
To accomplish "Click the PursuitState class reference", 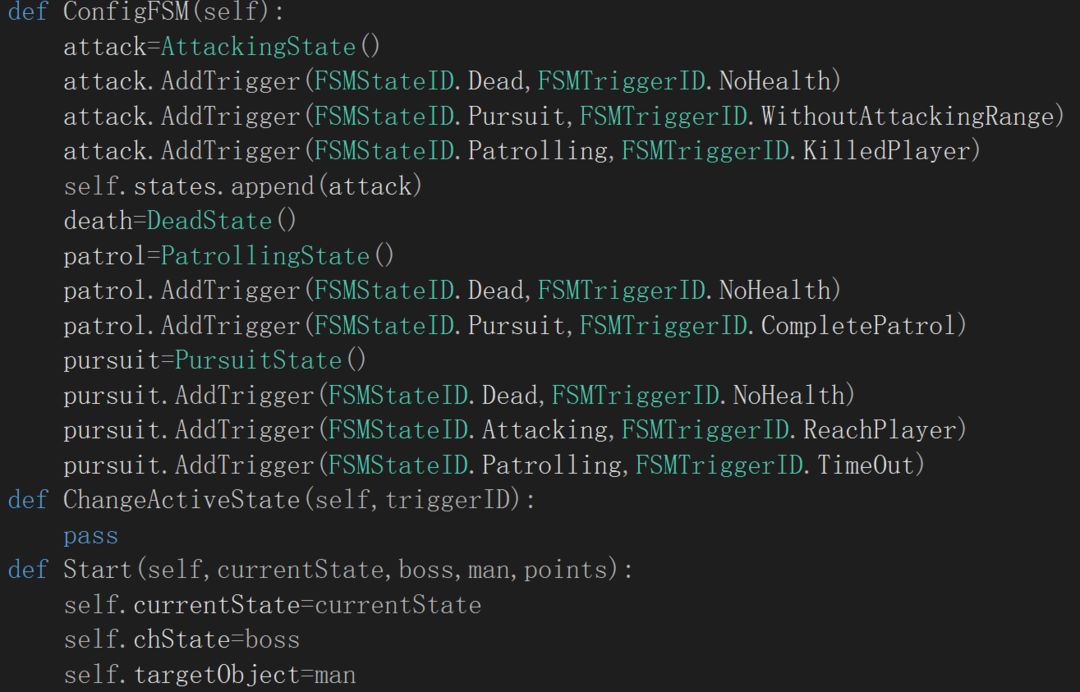I will [258, 360].
